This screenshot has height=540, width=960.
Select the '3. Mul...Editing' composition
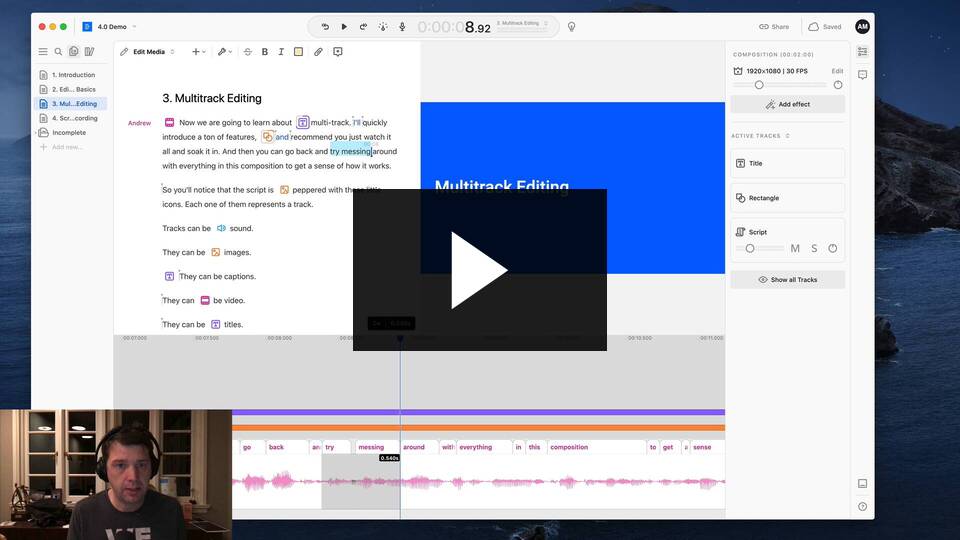[71, 103]
